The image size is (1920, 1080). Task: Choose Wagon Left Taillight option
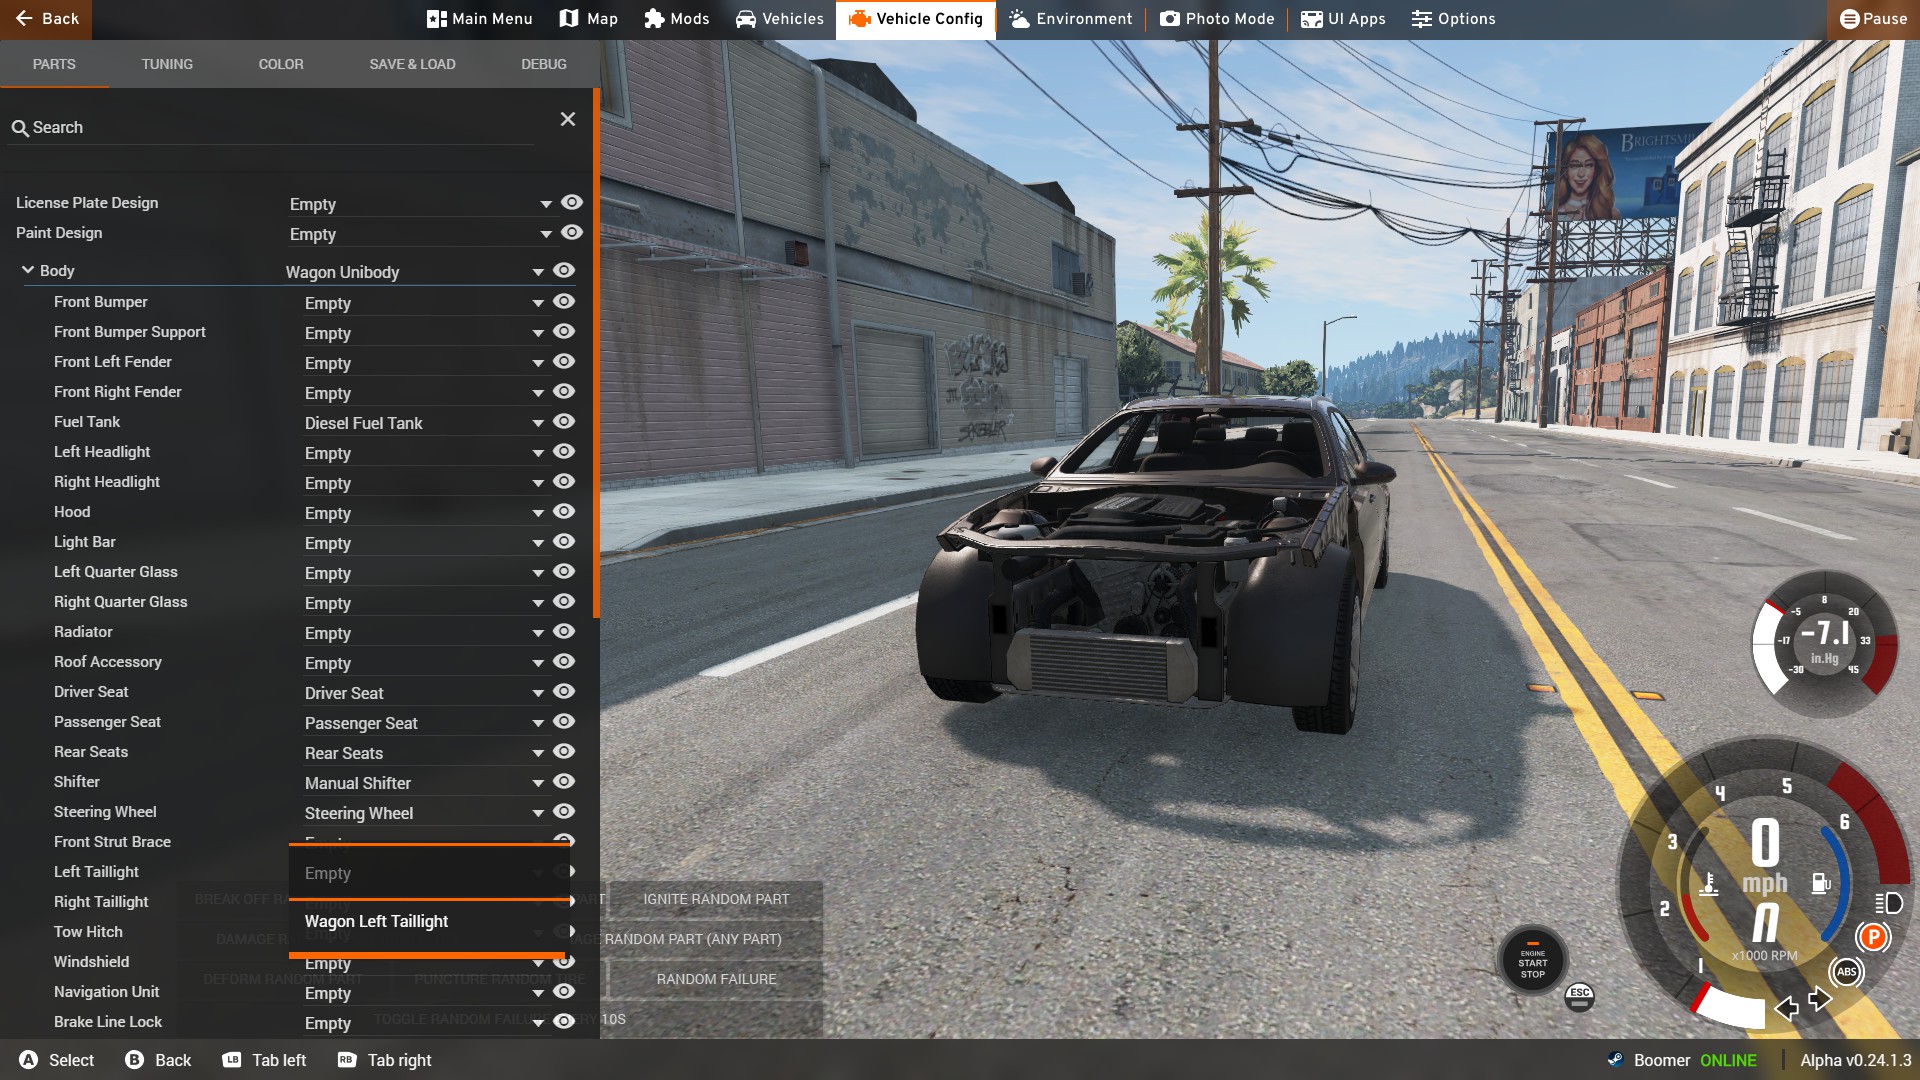point(377,921)
